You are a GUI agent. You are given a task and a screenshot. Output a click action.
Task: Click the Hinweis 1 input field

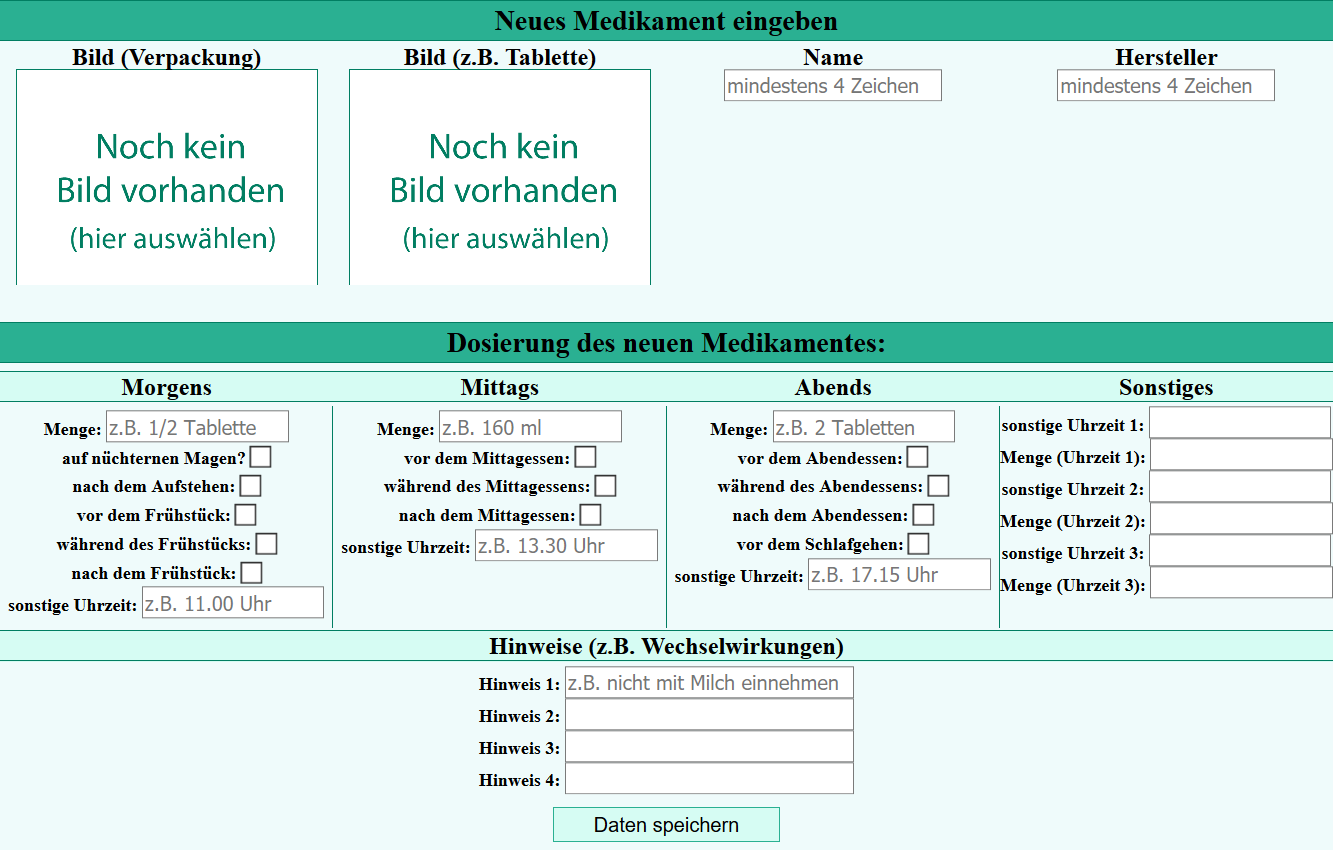709,682
